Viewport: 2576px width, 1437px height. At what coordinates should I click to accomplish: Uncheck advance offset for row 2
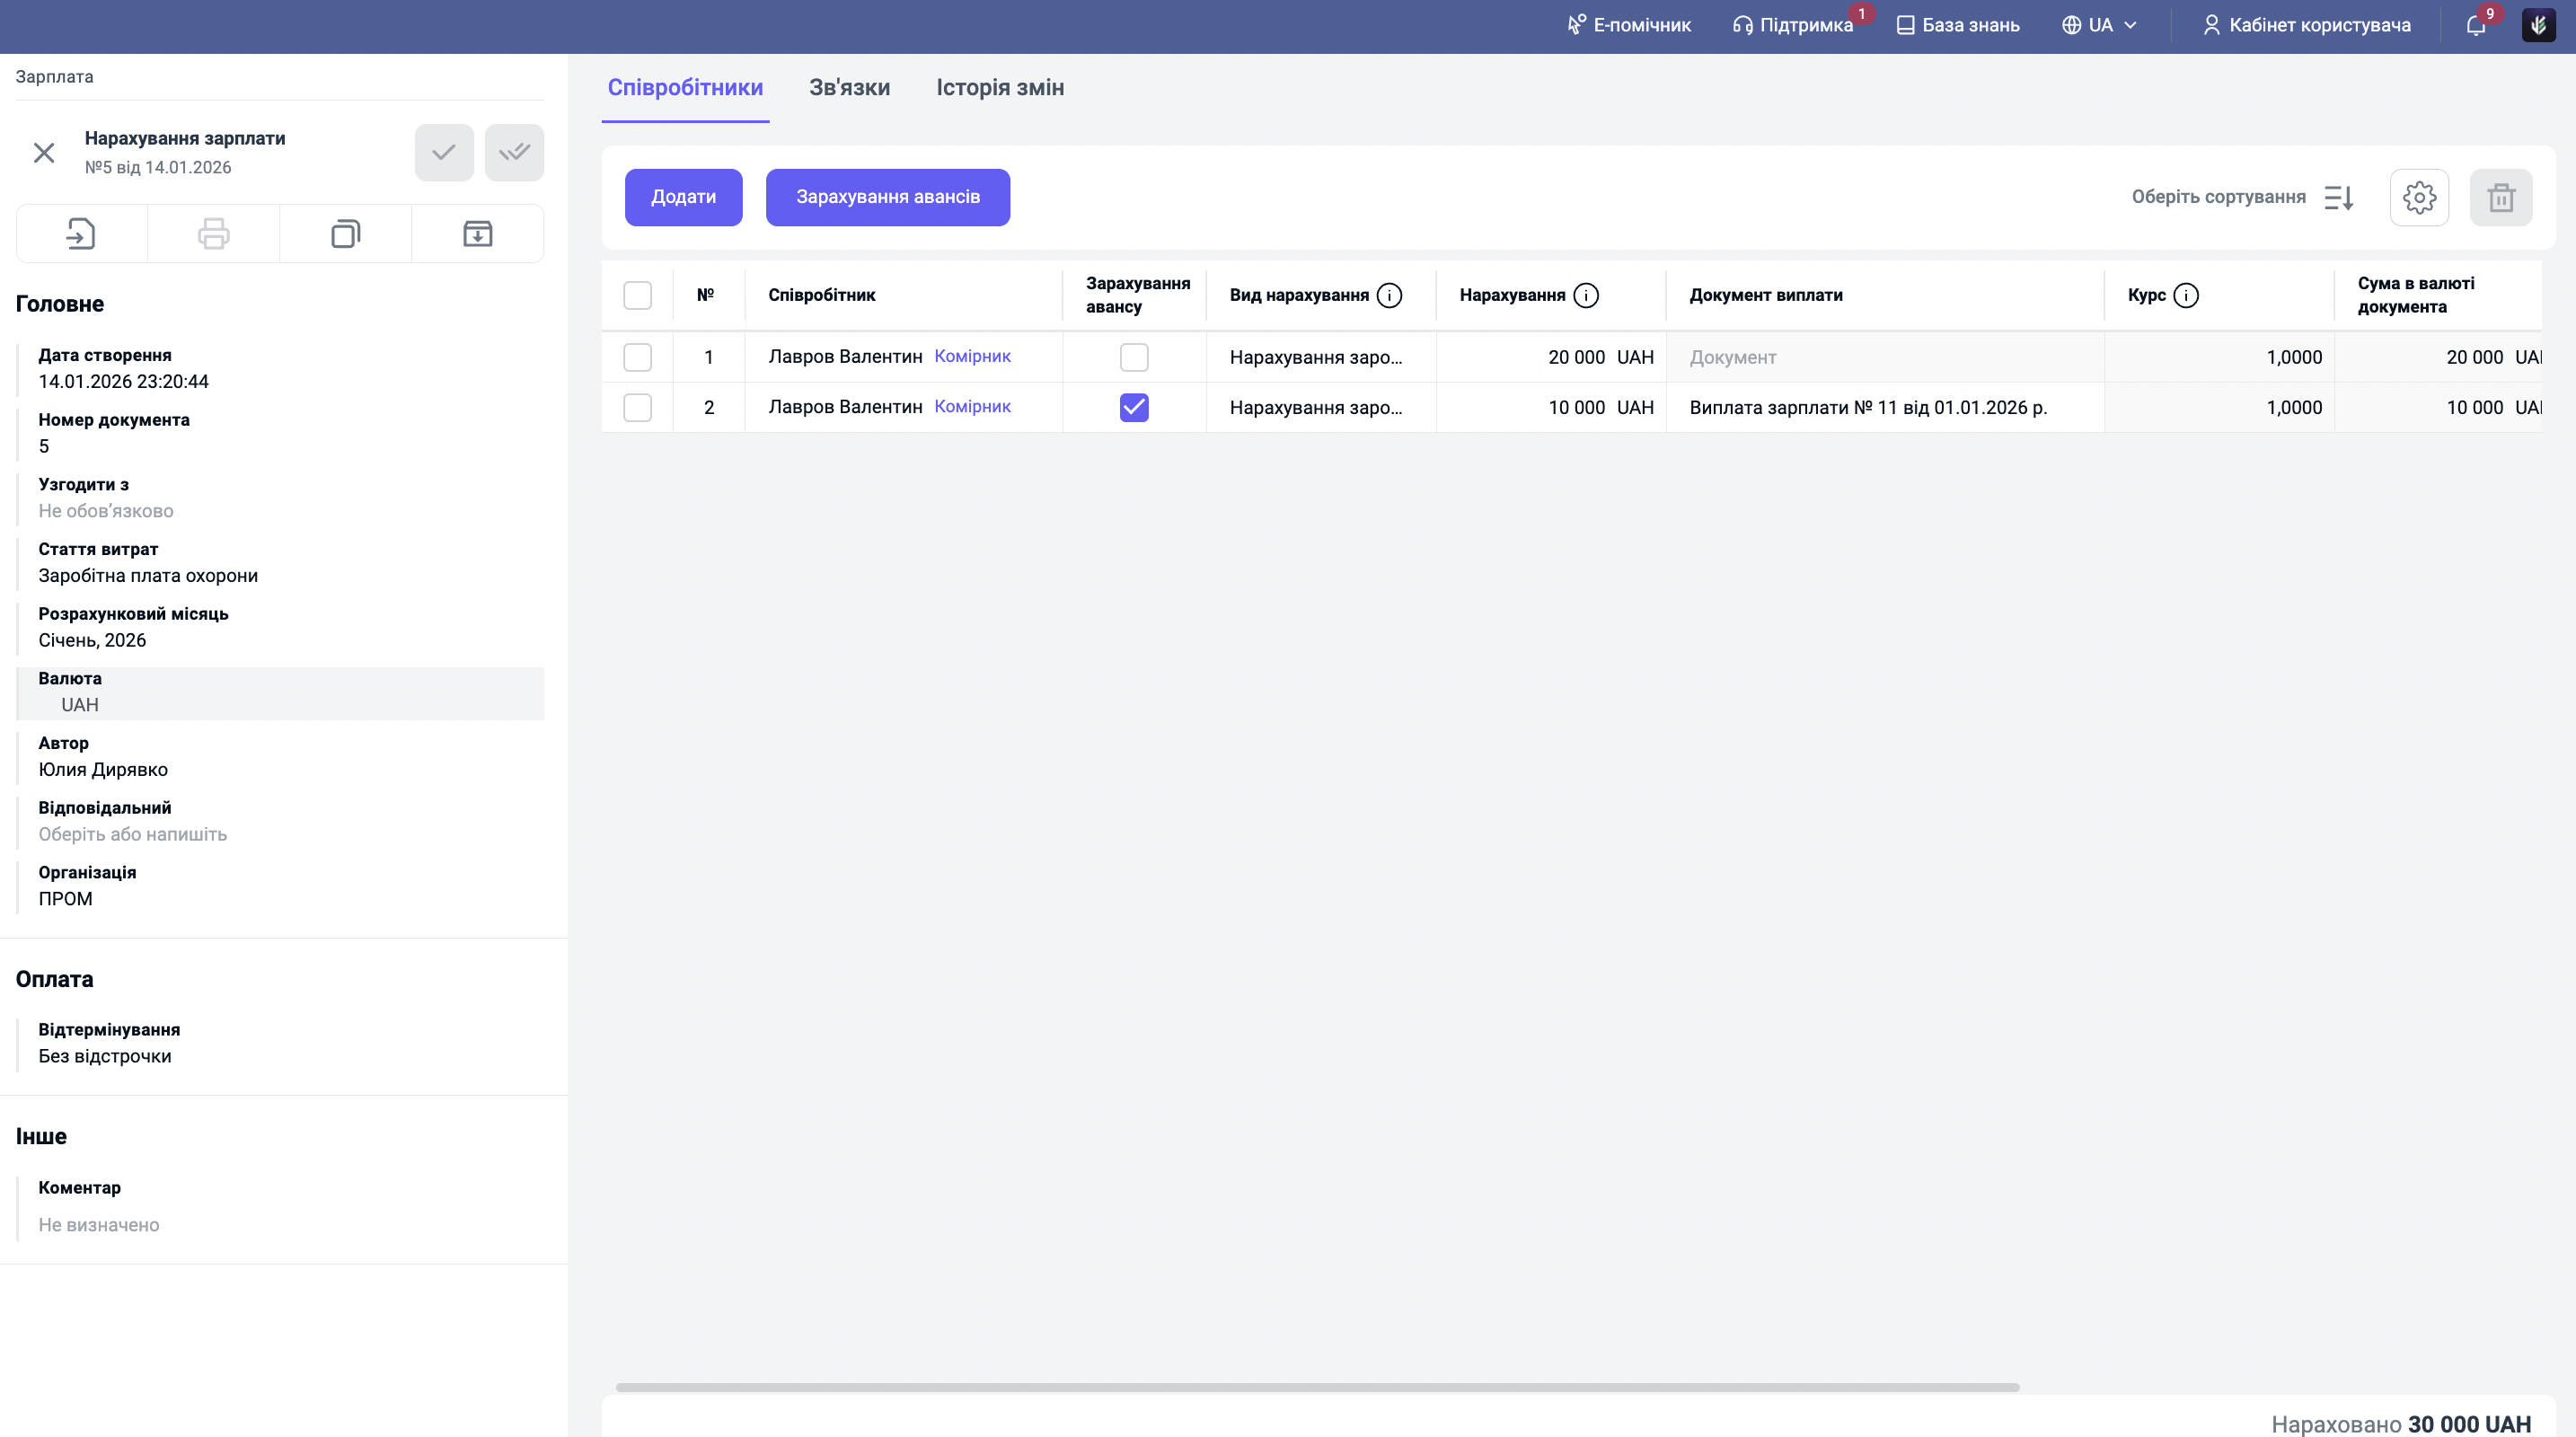pos(1134,407)
